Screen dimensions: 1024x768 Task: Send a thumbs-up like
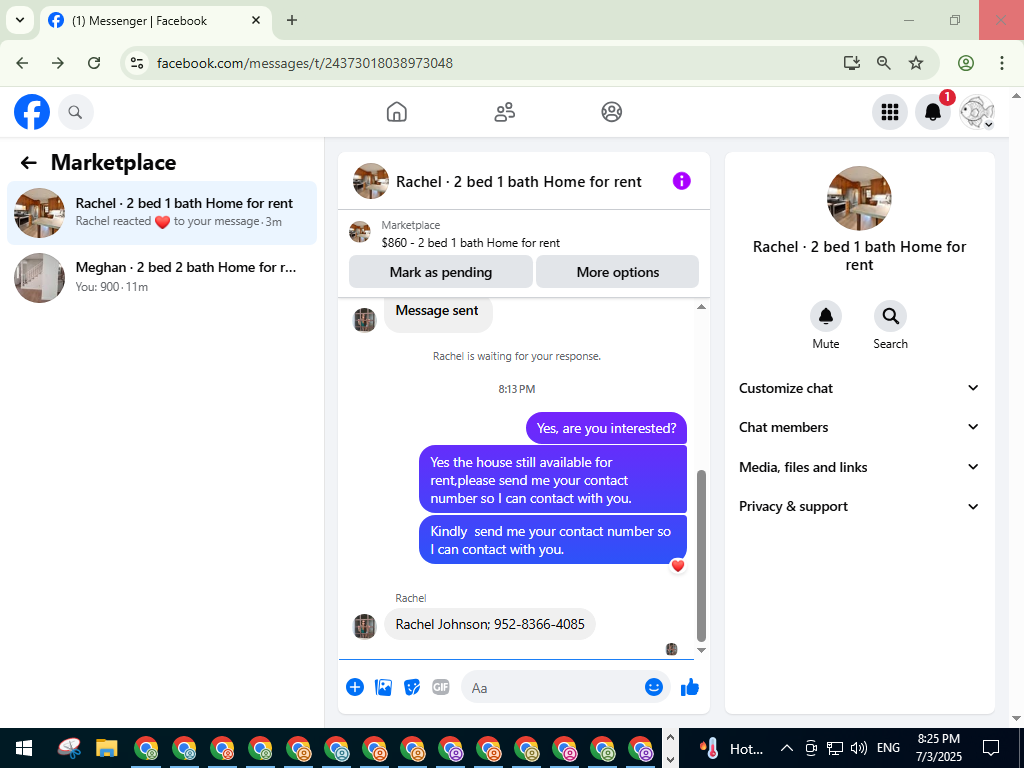click(690, 687)
